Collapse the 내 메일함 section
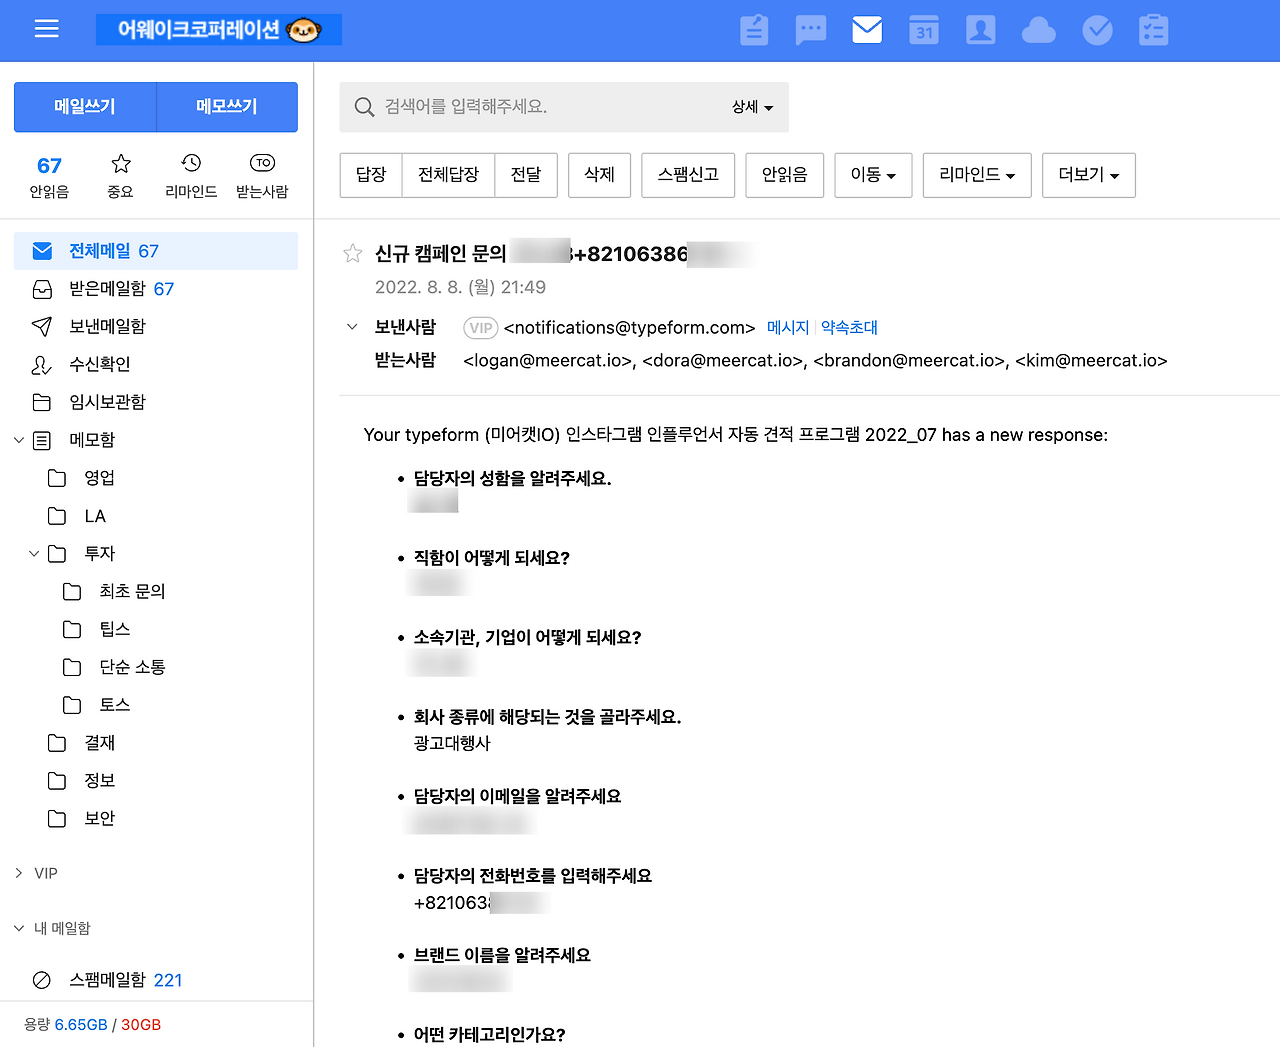 tap(19, 928)
